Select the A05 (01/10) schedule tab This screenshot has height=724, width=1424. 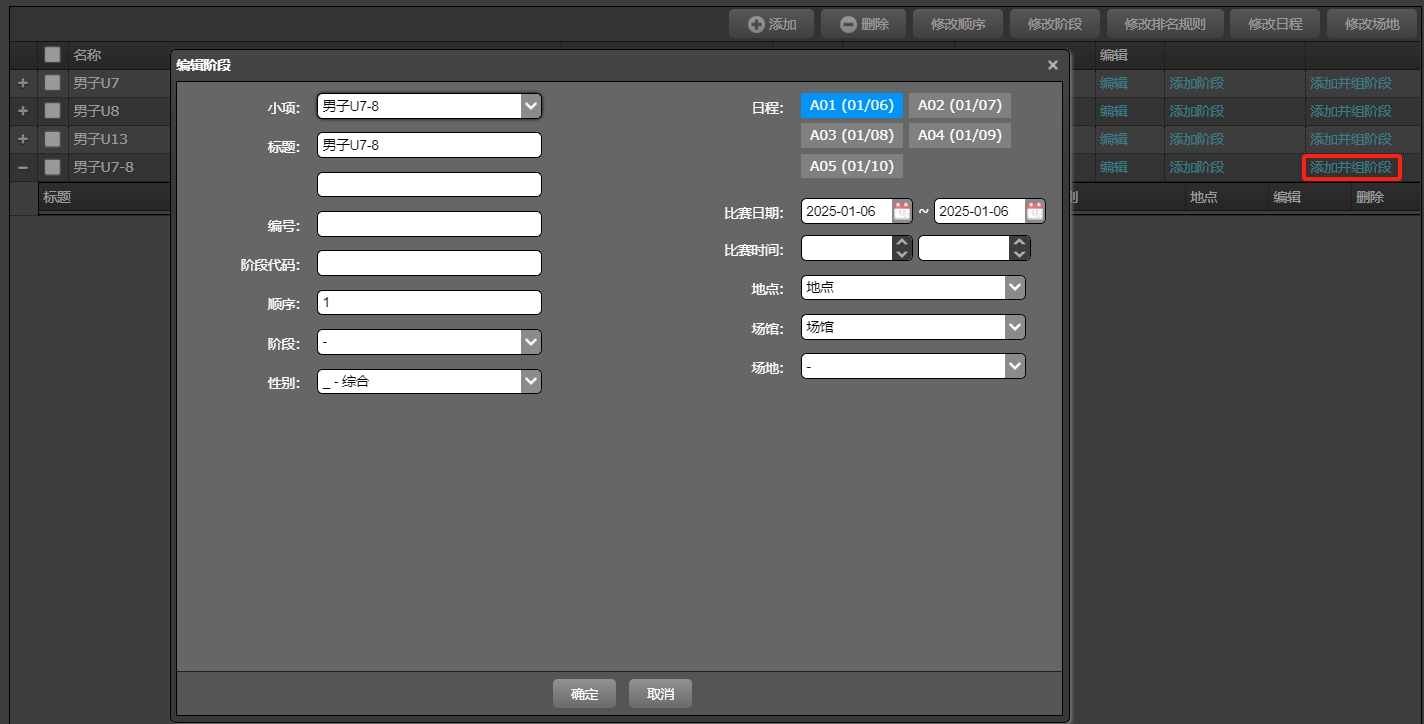click(851, 165)
